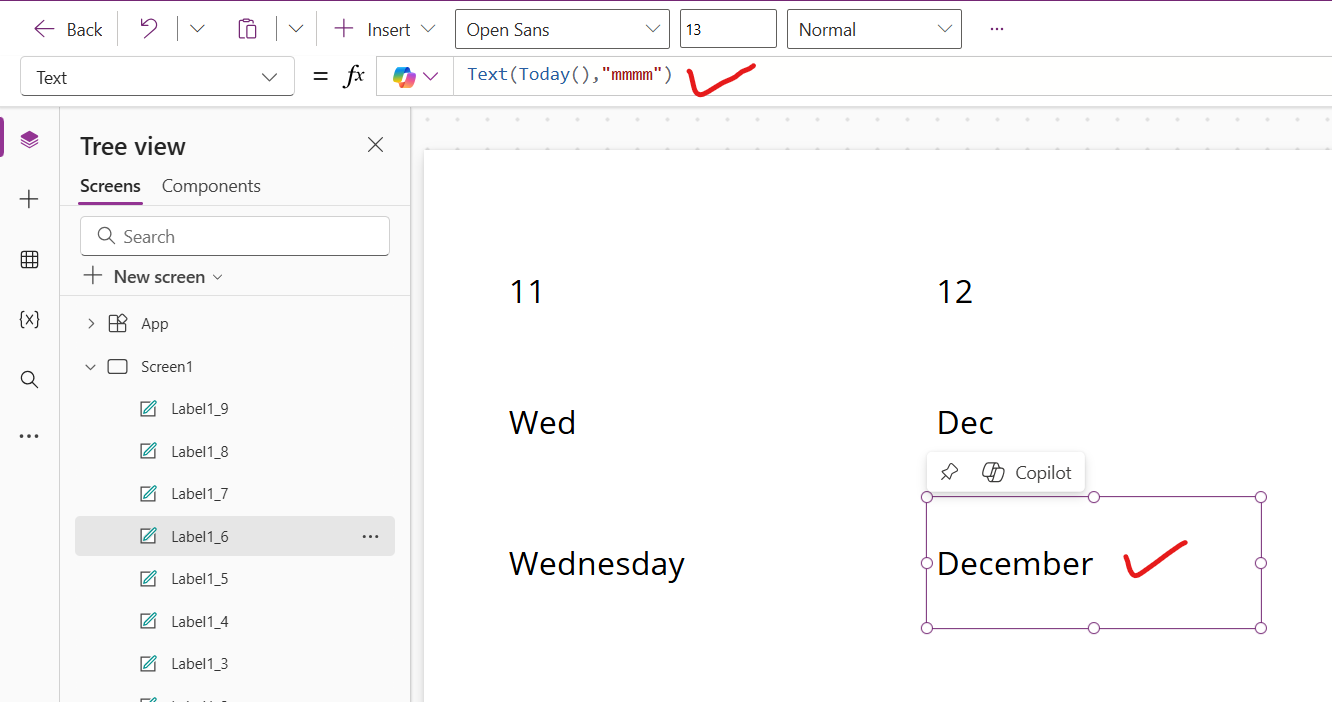The width and height of the screenshot is (1332, 702).
Task: Open the Tree view icon in left rail
Action: 29,139
